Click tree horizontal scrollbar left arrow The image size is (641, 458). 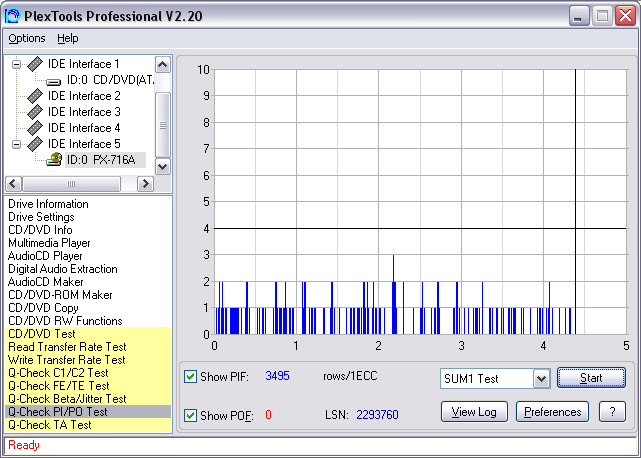(13, 184)
